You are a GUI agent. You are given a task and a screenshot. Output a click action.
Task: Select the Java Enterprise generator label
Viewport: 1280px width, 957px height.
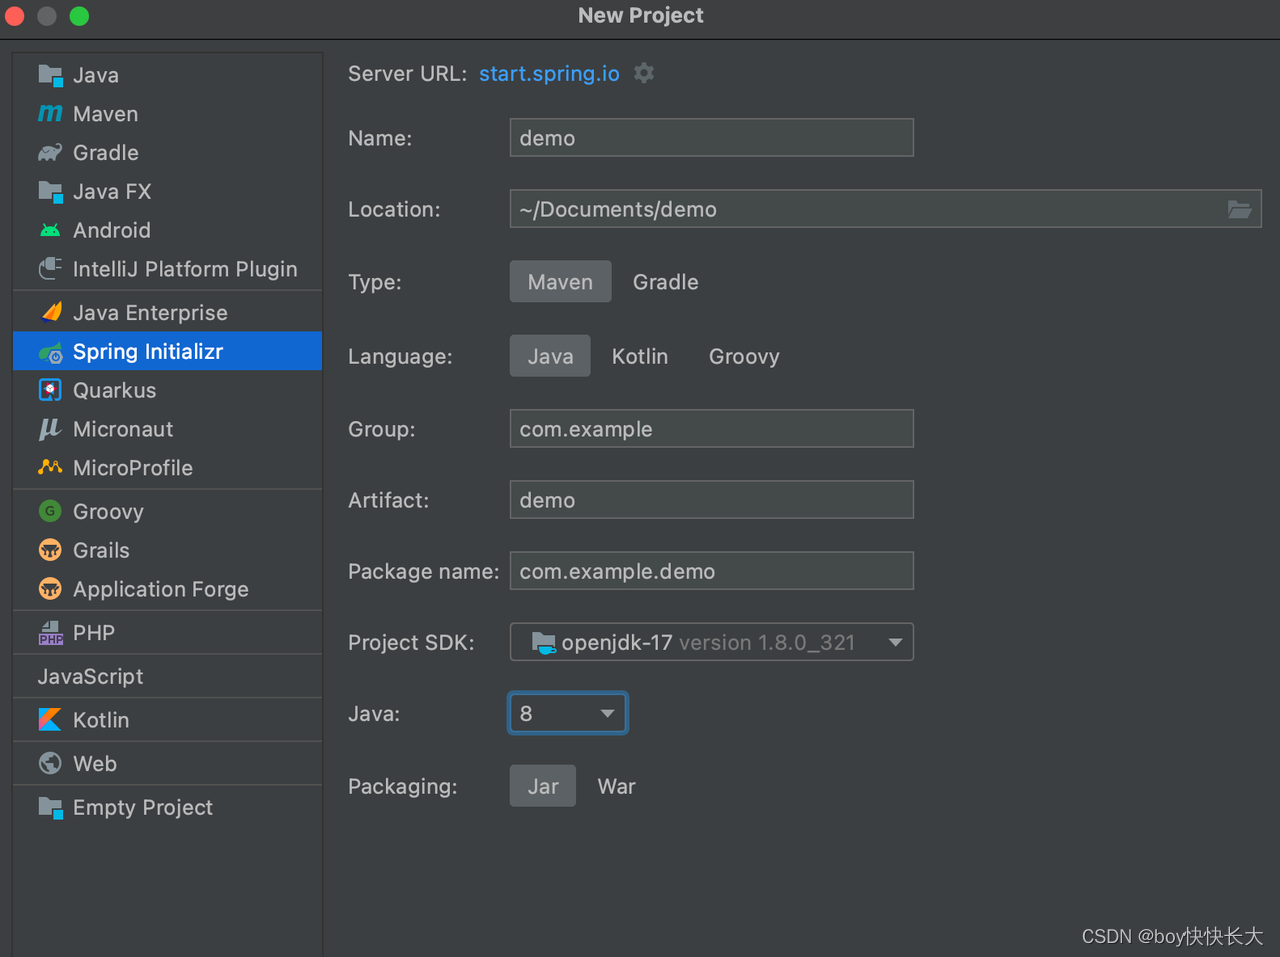150,313
